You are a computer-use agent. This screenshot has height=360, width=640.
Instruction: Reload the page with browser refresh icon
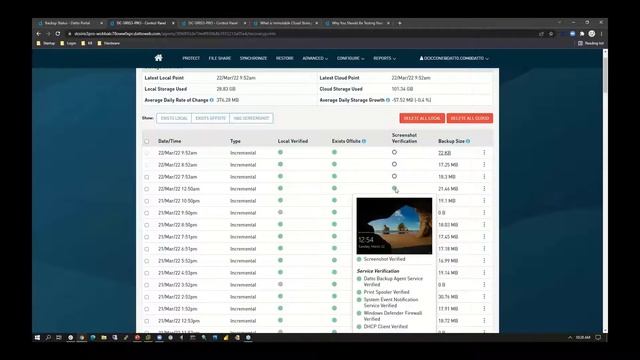coord(58,33)
